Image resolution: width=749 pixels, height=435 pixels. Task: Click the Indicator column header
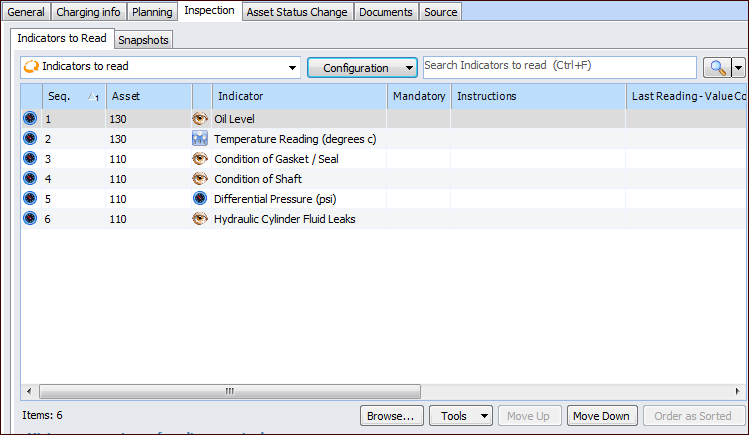[300, 96]
